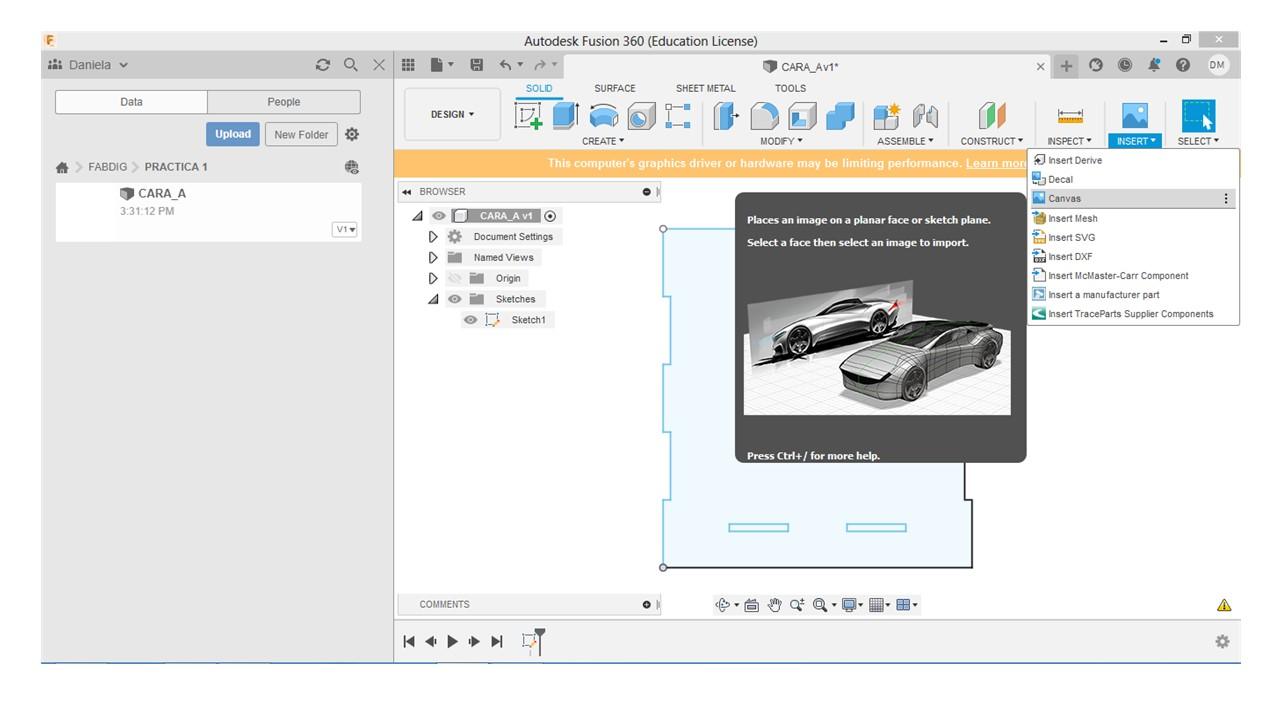Click the New Folder button

coord(301,134)
